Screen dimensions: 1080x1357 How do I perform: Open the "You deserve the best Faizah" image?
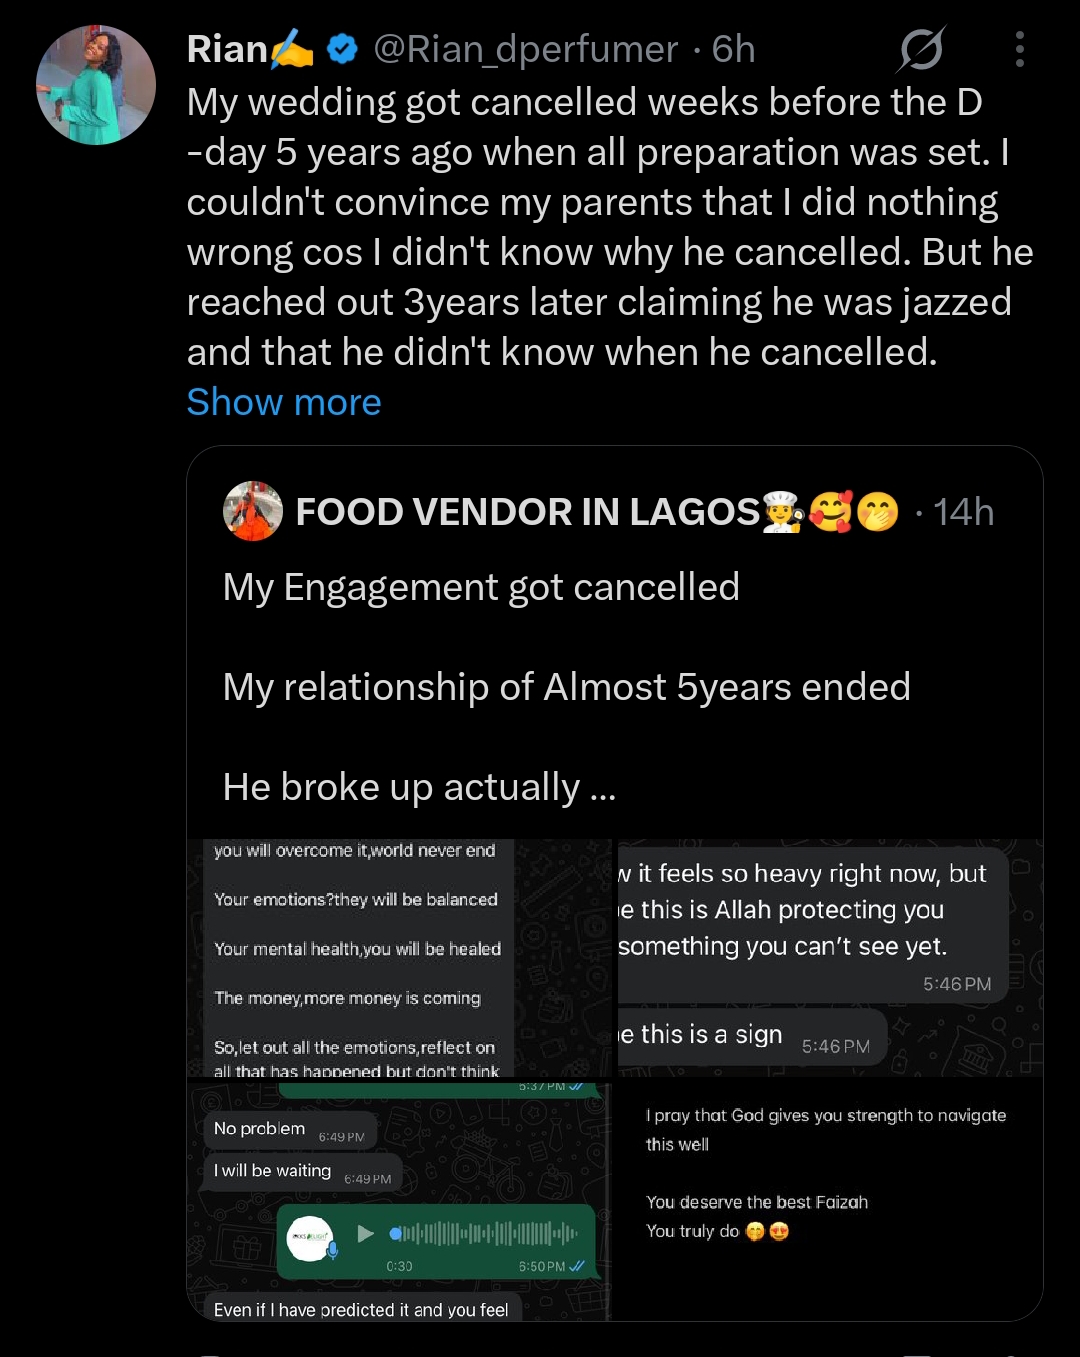coord(828,1200)
